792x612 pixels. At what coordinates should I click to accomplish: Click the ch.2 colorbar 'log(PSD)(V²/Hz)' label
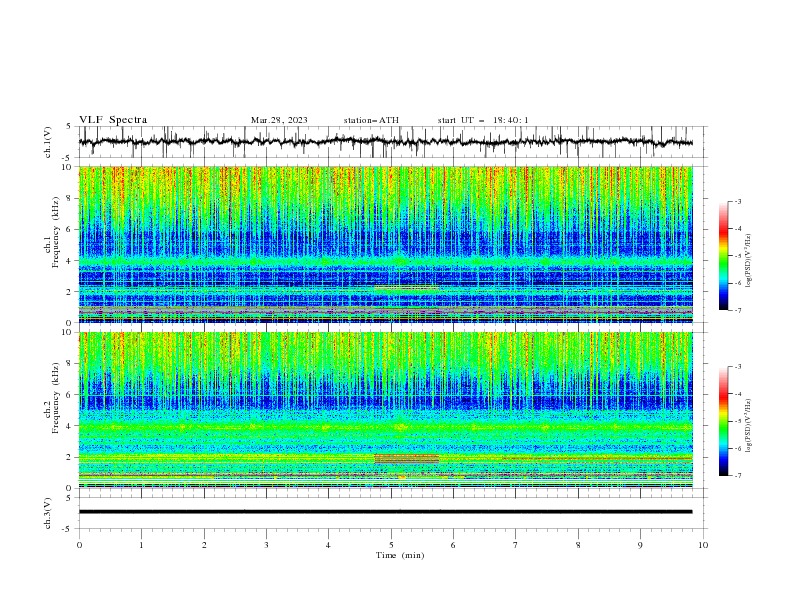pos(748,425)
